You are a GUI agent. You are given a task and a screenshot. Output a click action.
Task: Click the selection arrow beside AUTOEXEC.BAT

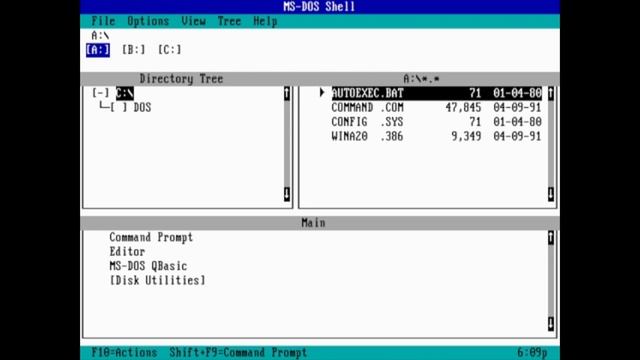322,93
